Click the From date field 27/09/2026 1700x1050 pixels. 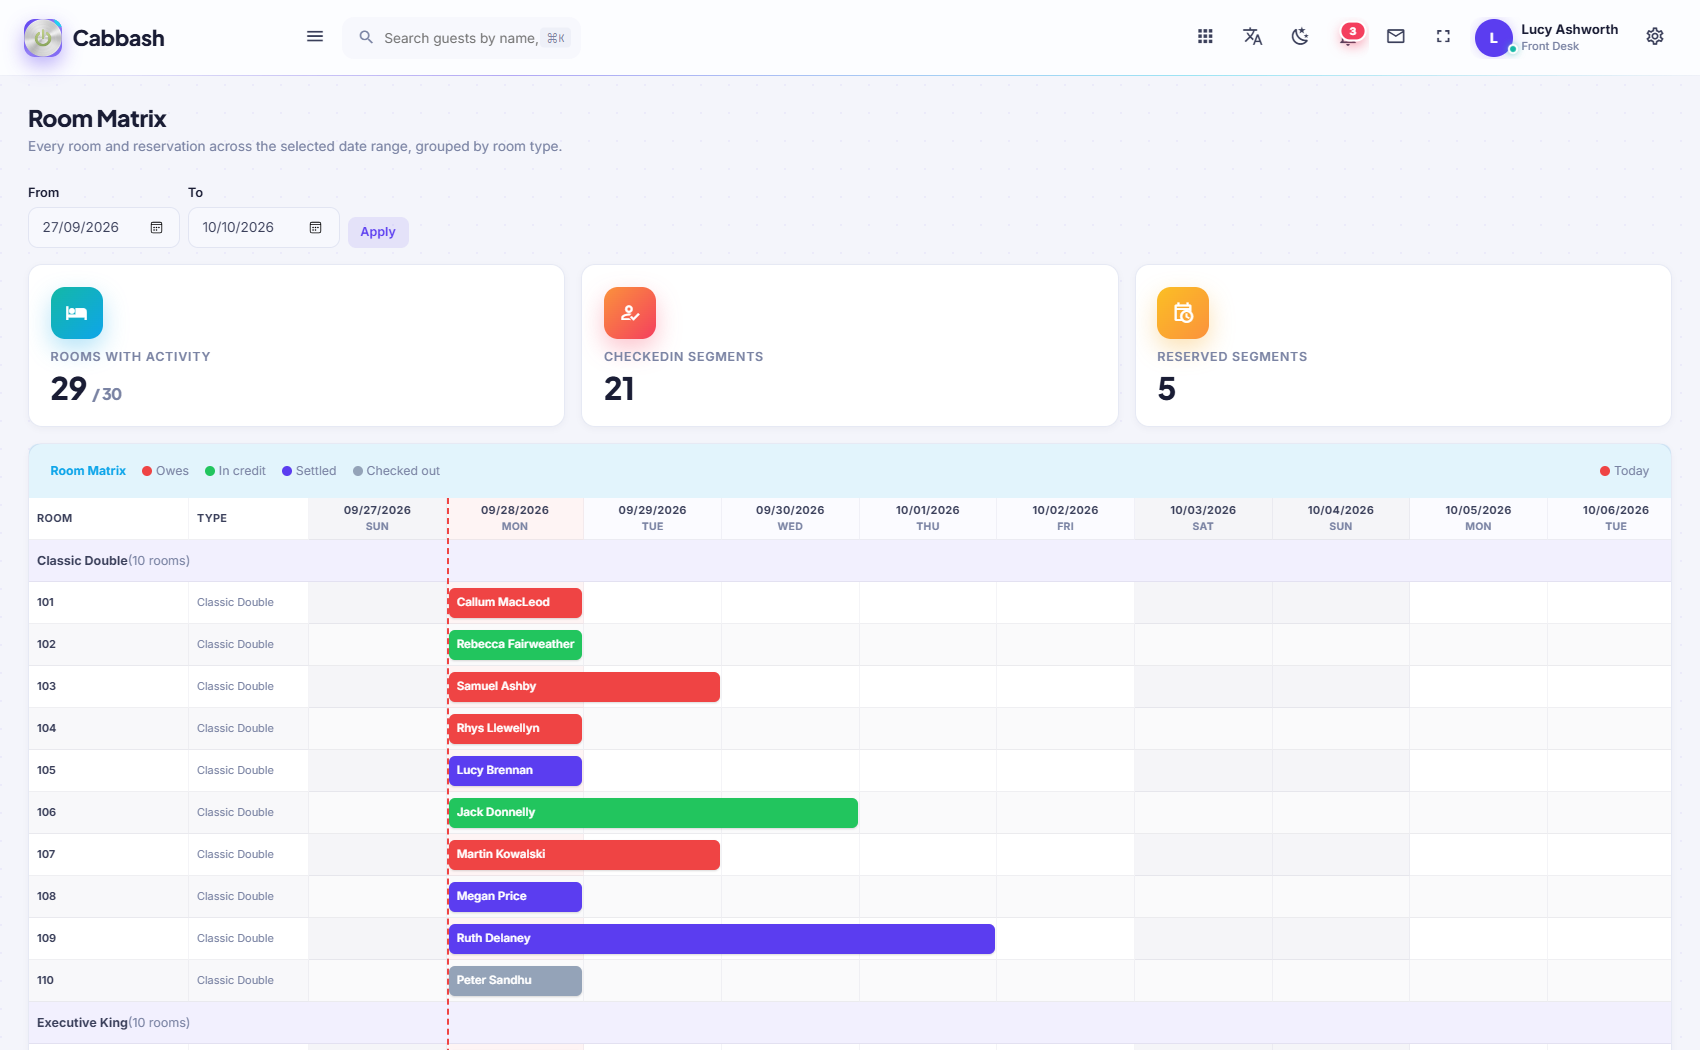coord(104,228)
